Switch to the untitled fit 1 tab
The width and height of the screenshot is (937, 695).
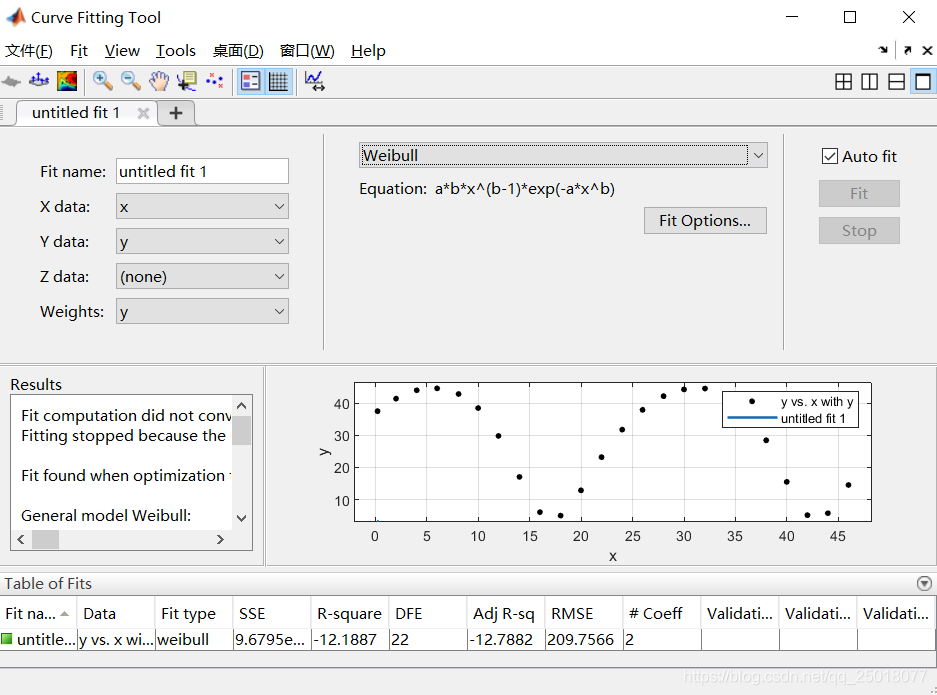[x=75, y=113]
